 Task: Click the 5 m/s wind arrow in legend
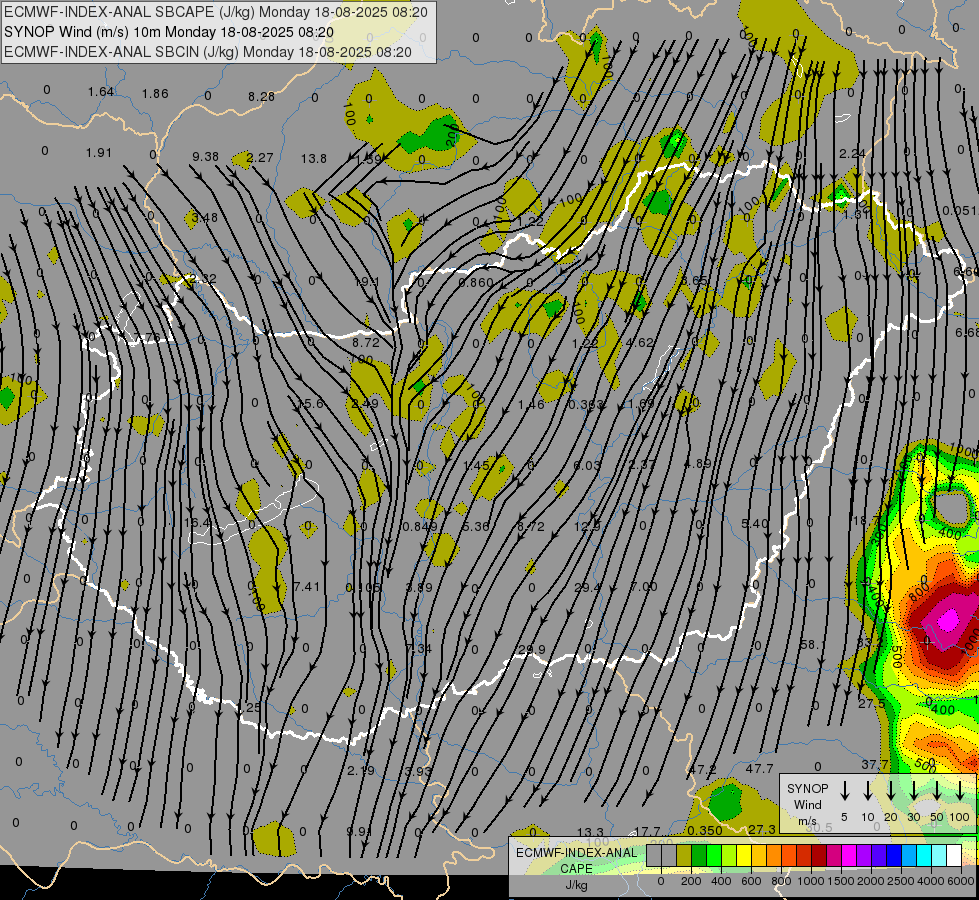pos(844,790)
